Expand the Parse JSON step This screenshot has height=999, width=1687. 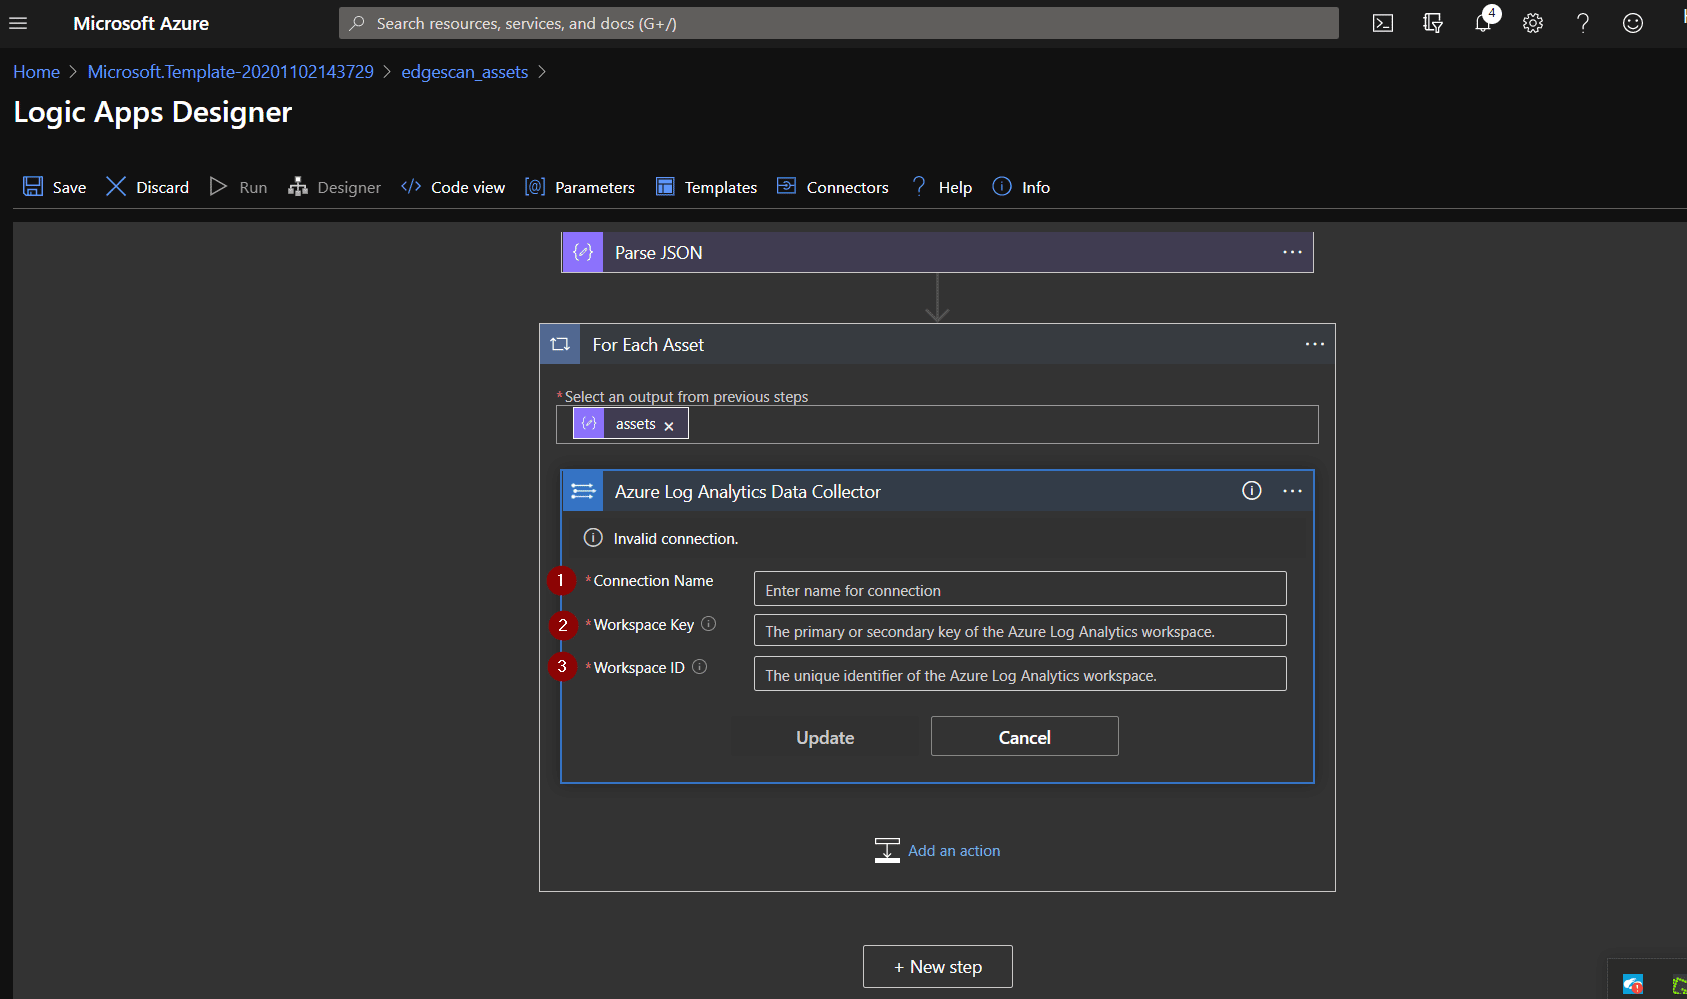point(937,253)
